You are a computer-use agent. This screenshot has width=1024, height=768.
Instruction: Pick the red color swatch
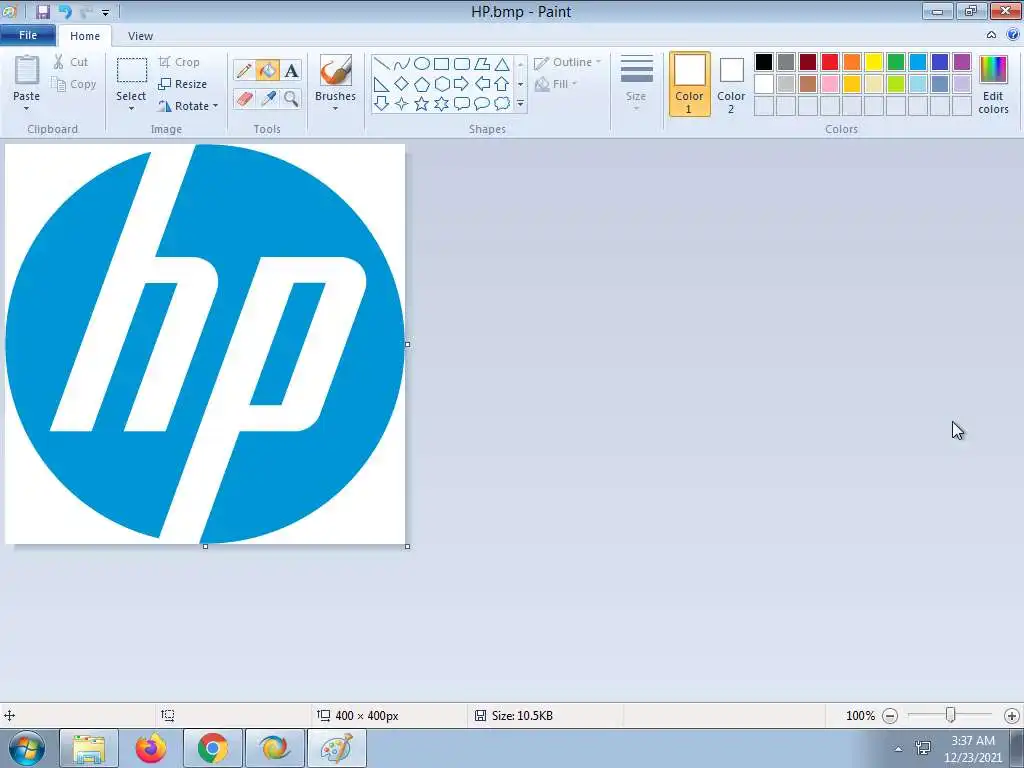point(830,62)
